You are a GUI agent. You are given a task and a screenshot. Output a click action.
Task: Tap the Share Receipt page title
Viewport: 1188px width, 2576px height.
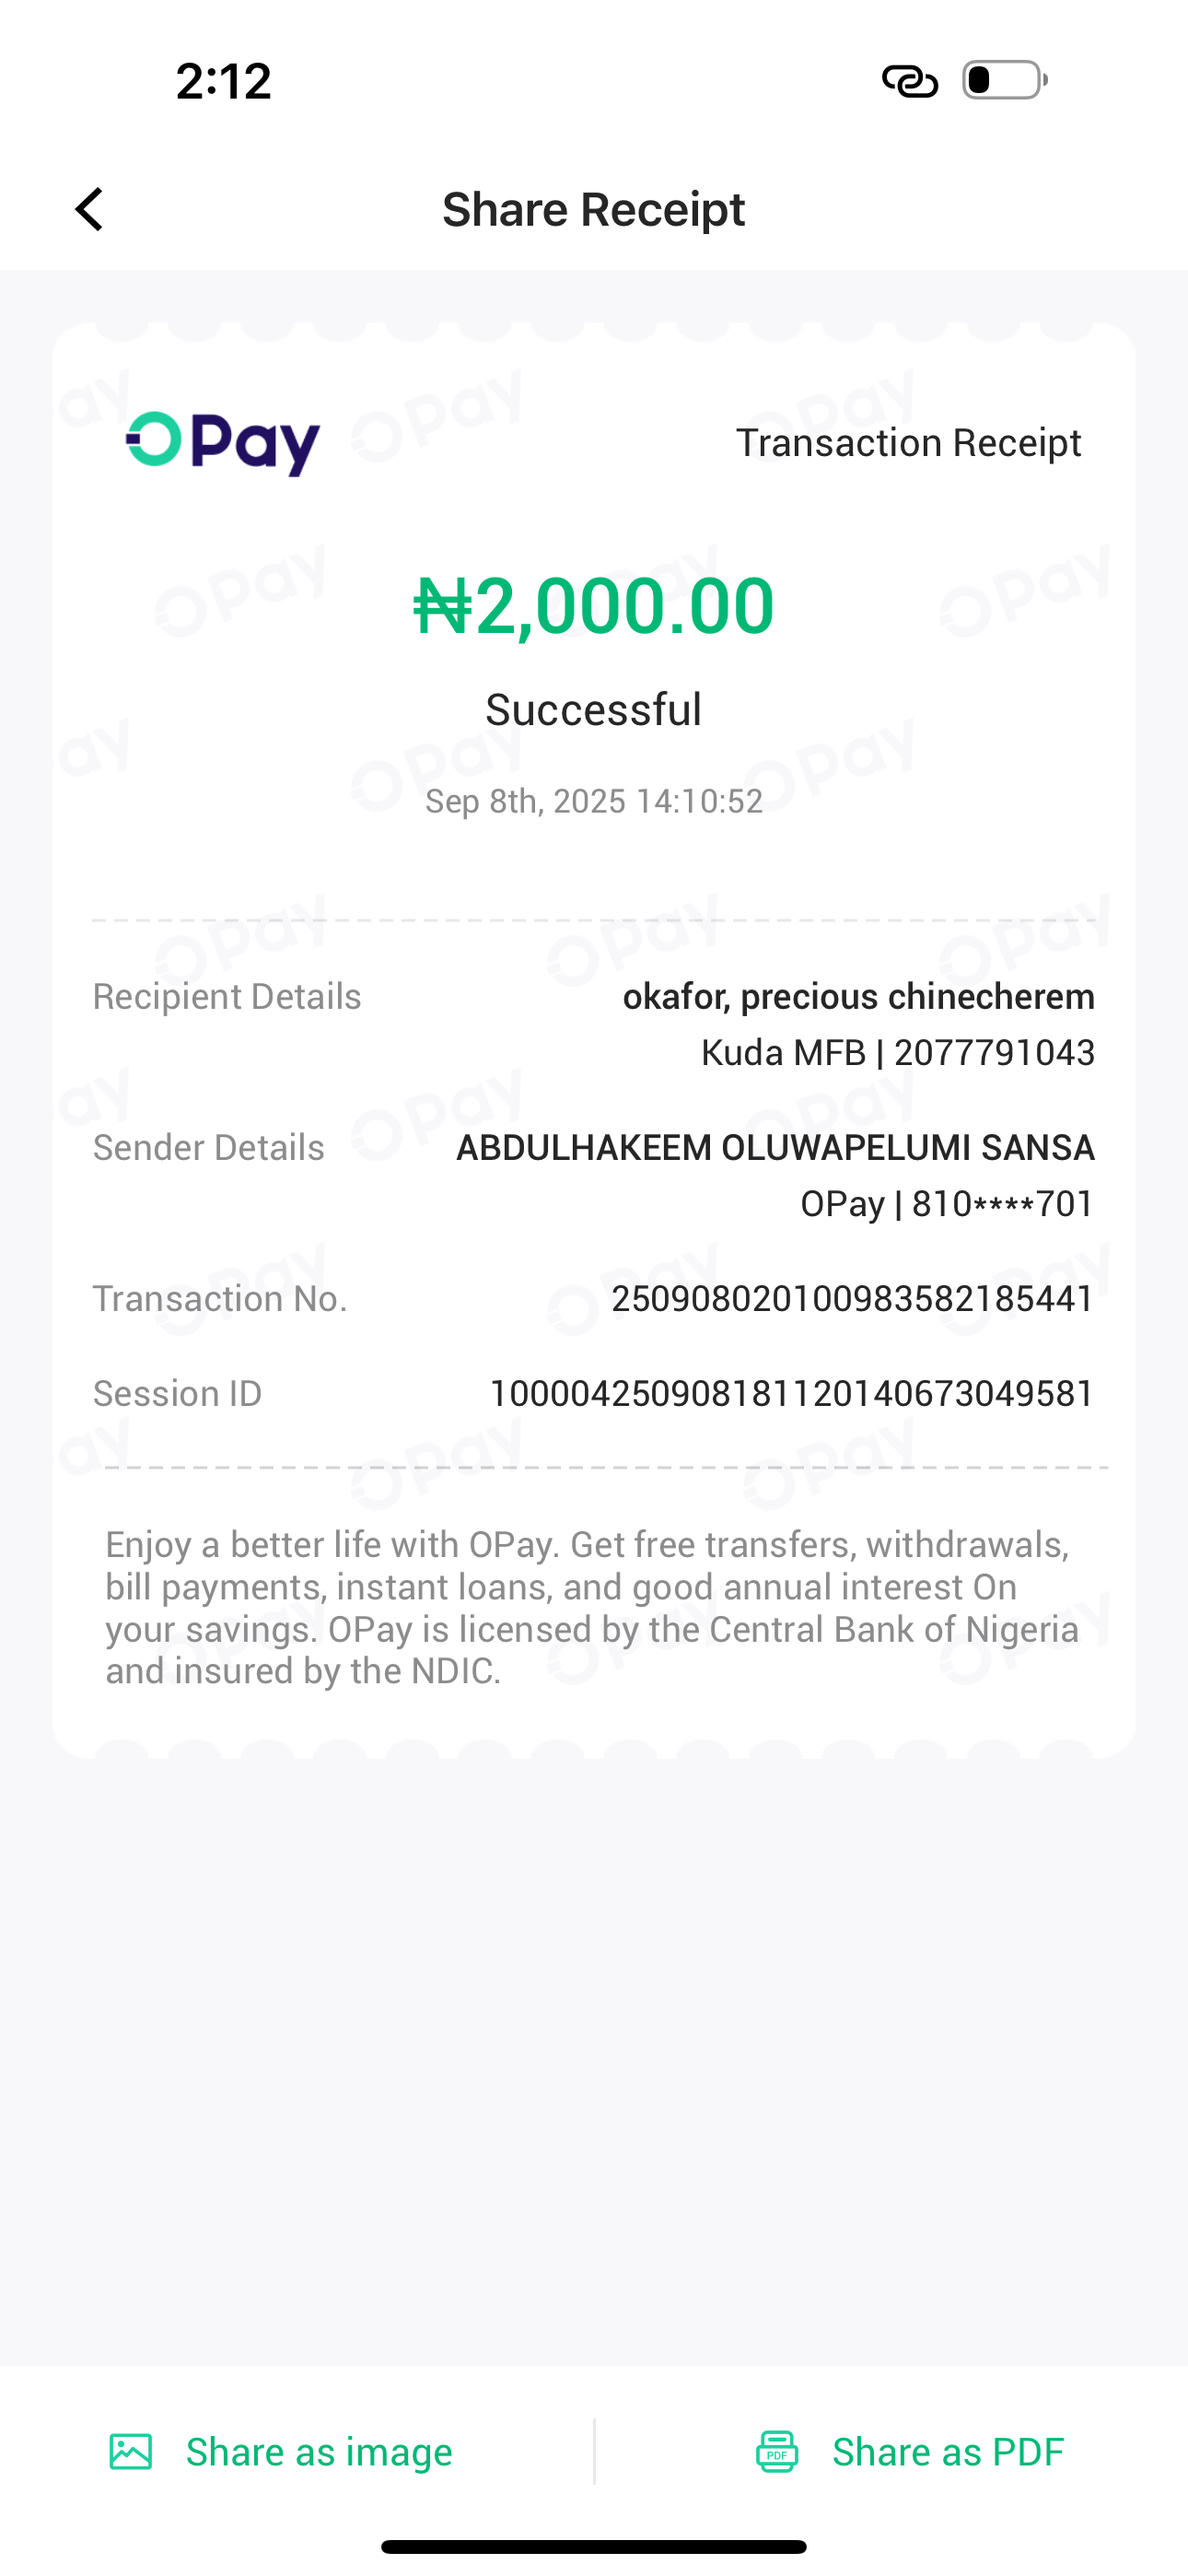click(593, 210)
